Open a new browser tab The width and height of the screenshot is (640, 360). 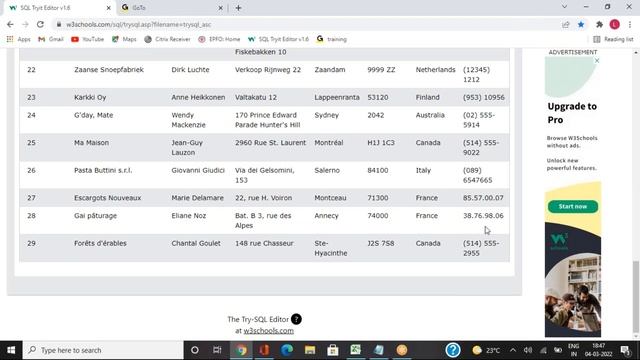click(238, 8)
